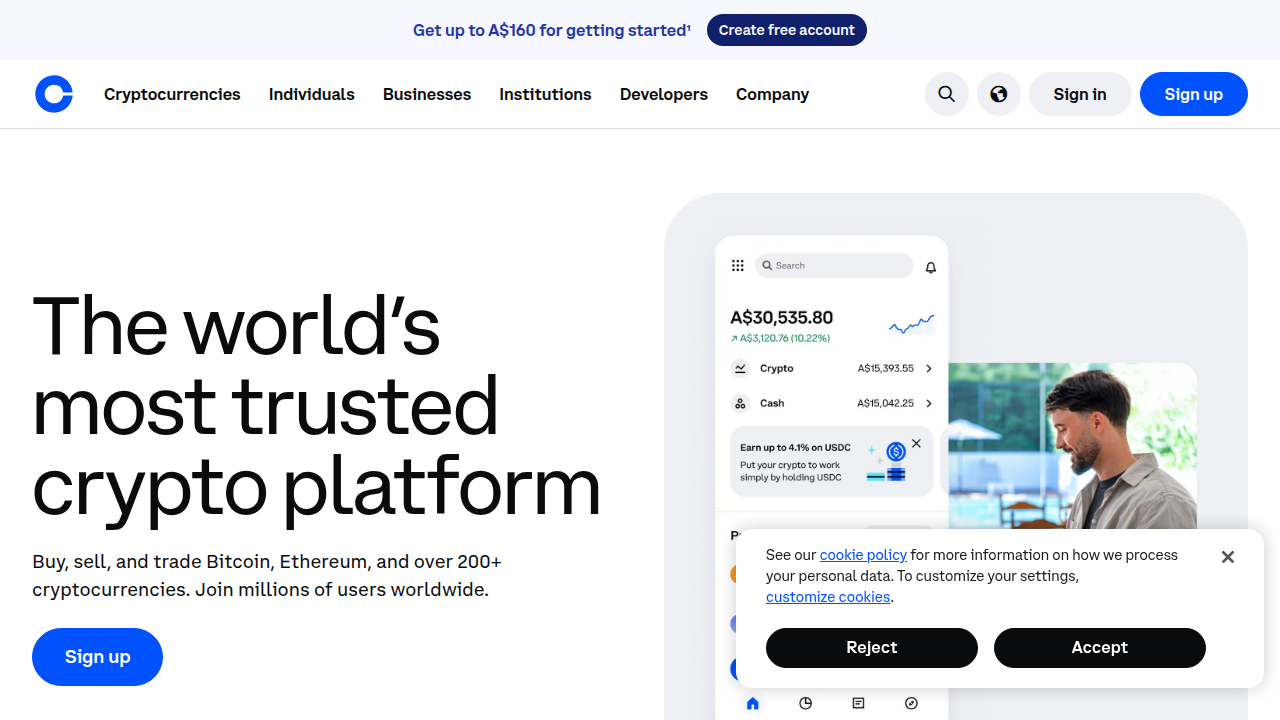This screenshot has height=720, width=1280.
Task: Click the compass Explore icon
Action: [911, 703]
